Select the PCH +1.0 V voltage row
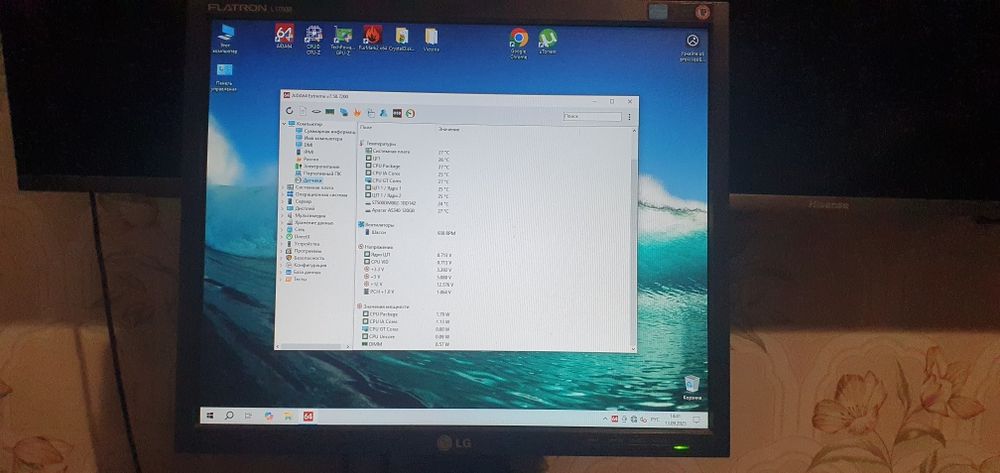Viewport: 1000px width, 473px height. [407, 291]
